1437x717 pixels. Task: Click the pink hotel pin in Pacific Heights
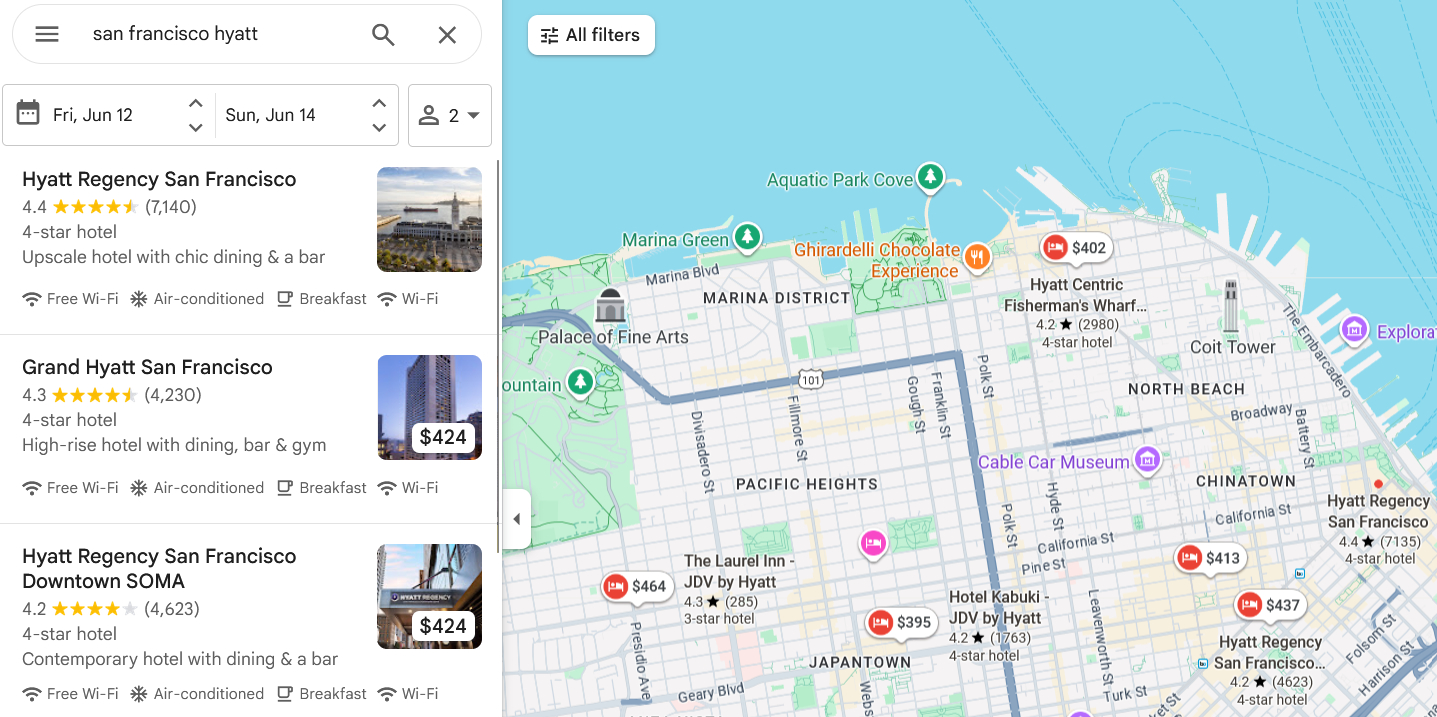873,543
